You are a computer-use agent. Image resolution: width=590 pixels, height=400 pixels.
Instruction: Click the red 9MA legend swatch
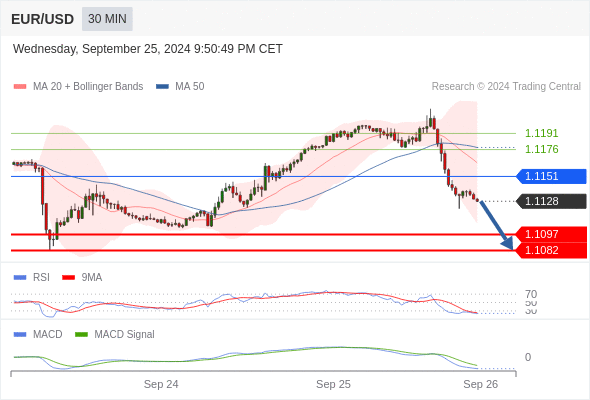click(x=68, y=278)
